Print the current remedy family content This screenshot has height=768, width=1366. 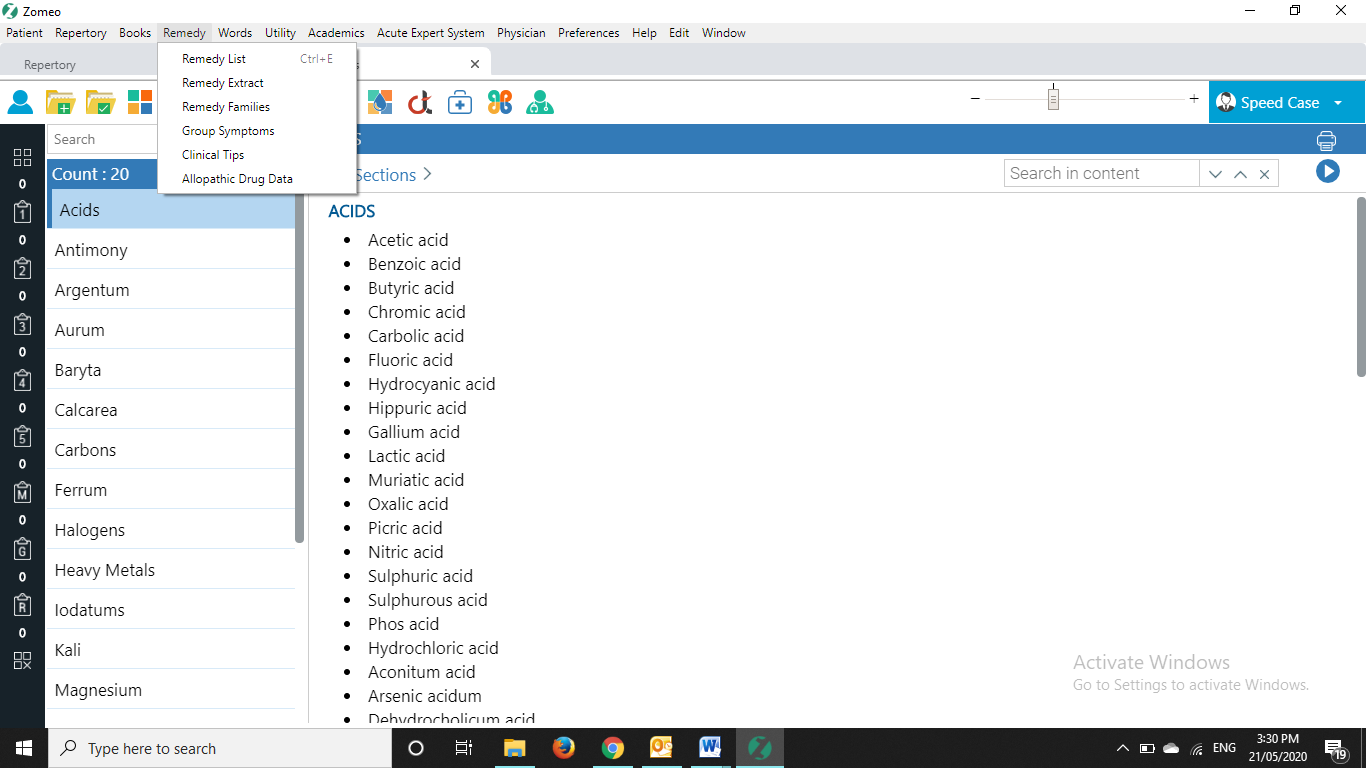click(1326, 141)
